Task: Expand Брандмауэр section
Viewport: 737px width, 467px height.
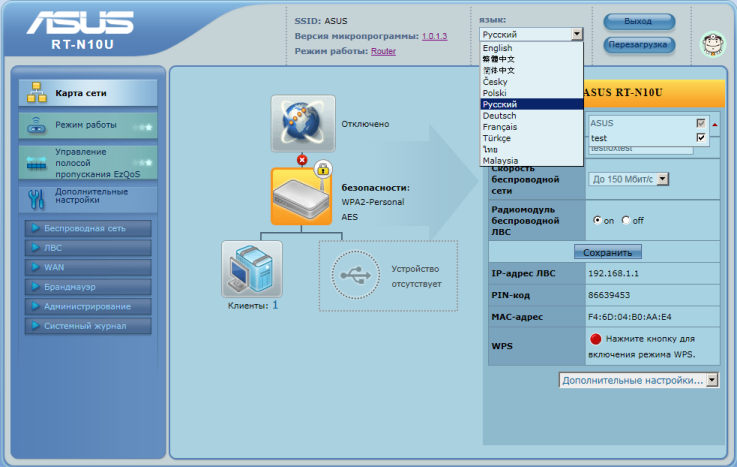Action: [88, 287]
